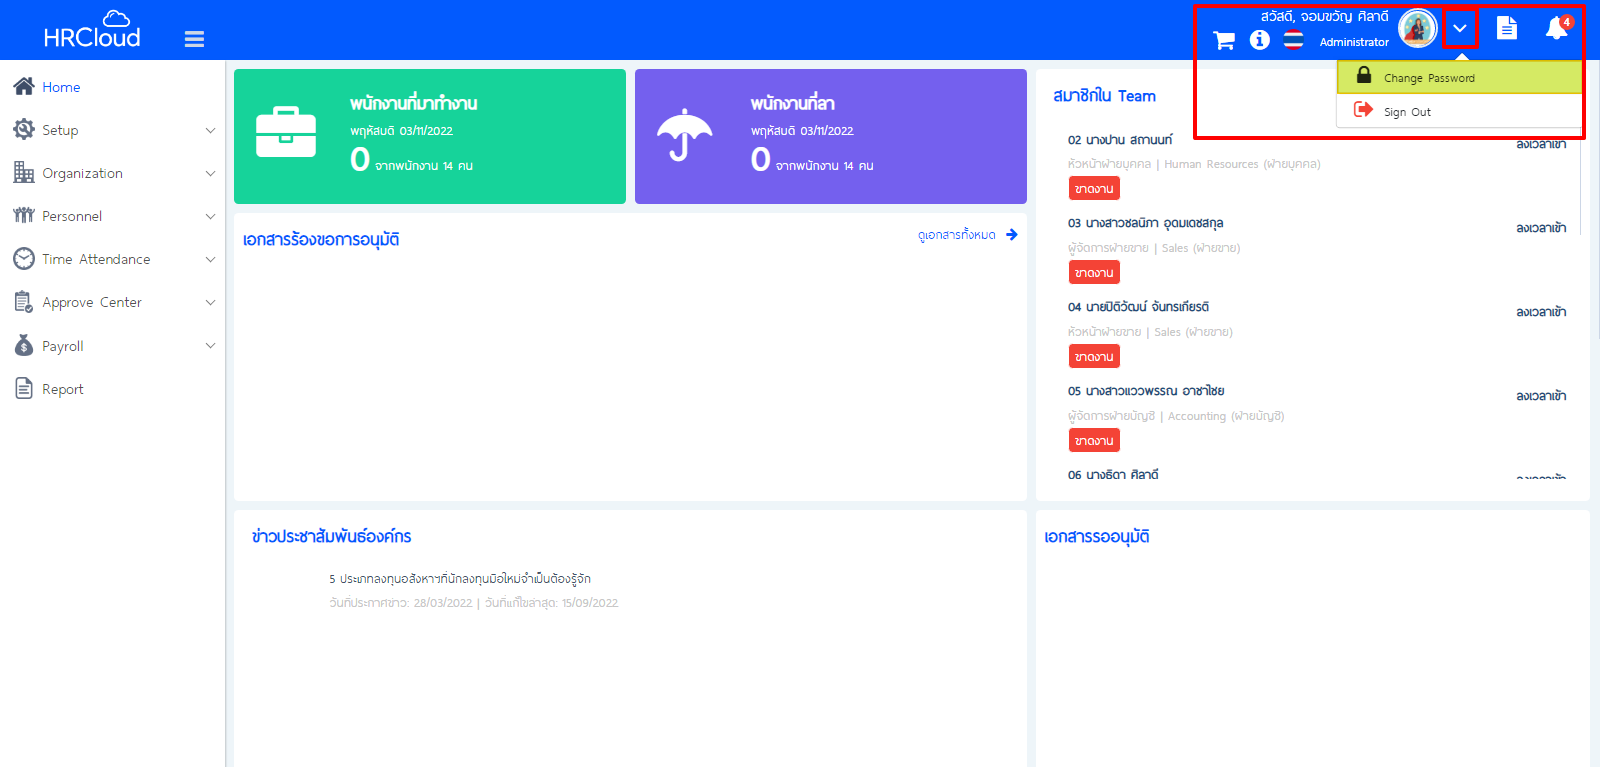Toggle the hamburger sidebar menu
This screenshot has width=1600, height=767.
click(194, 39)
